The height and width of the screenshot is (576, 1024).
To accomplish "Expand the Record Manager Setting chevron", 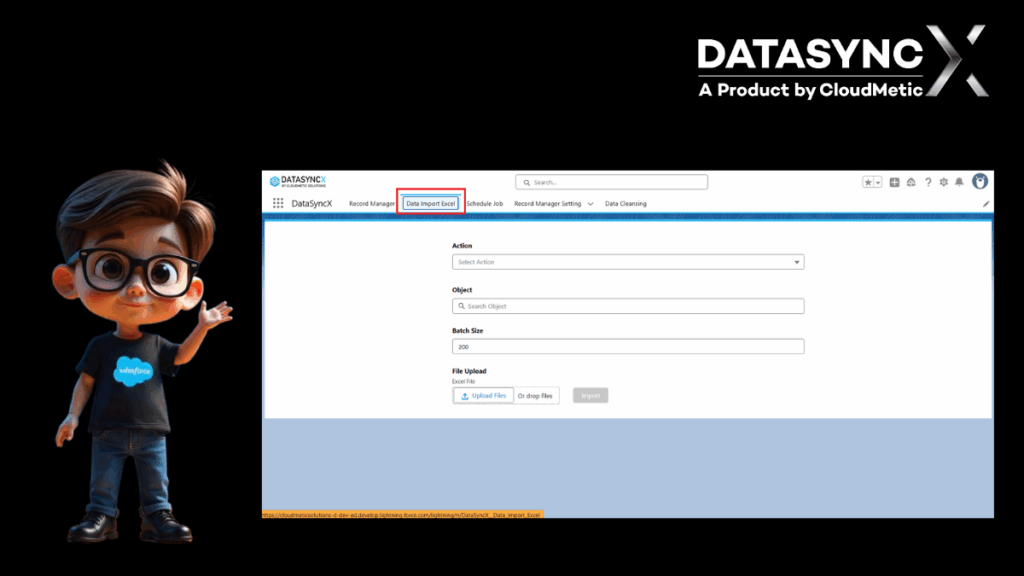I will [x=590, y=203].
